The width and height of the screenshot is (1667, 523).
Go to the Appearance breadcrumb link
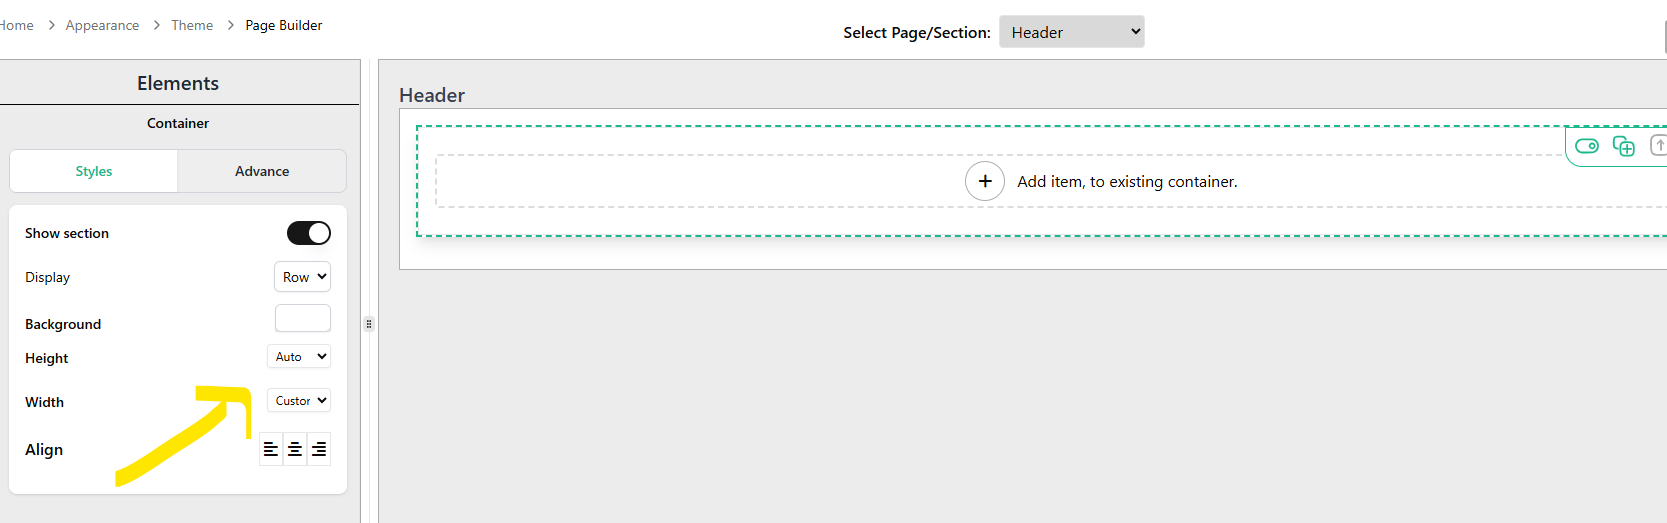coord(102,25)
